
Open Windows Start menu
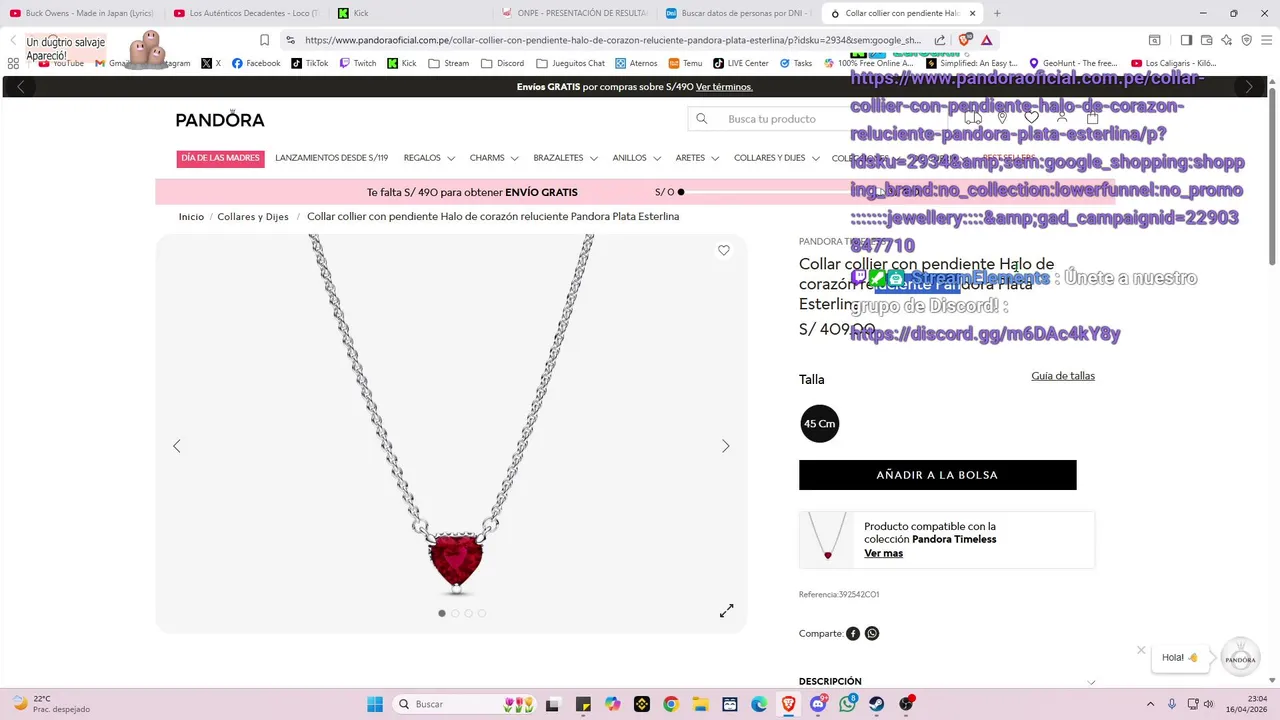coord(375,704)
